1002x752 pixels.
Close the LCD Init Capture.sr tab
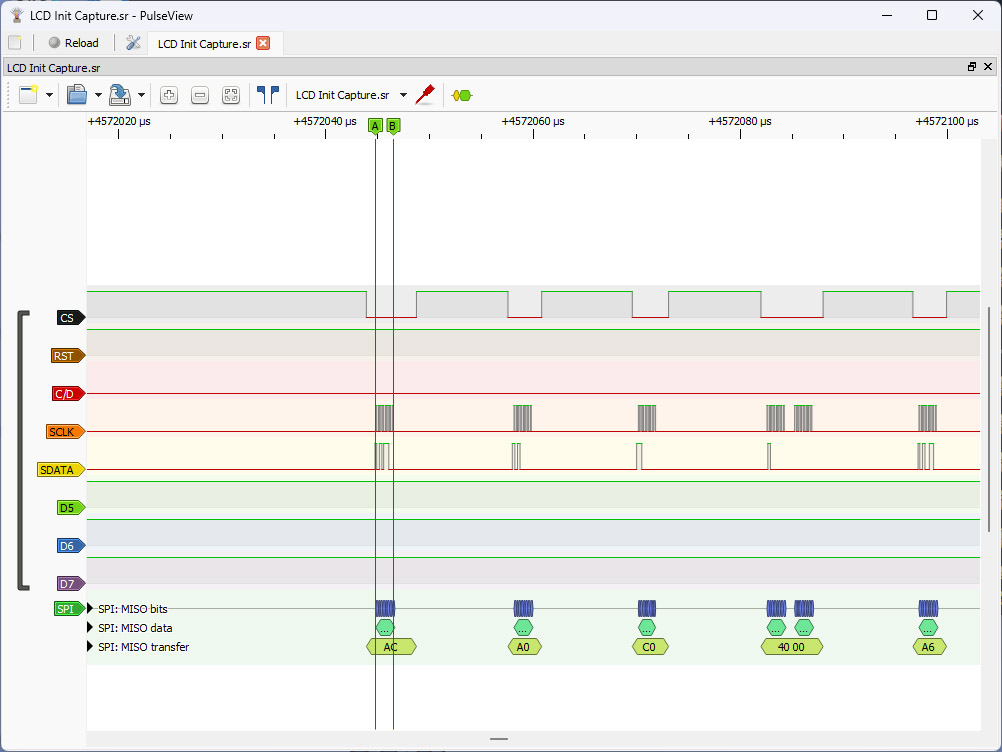263,43
